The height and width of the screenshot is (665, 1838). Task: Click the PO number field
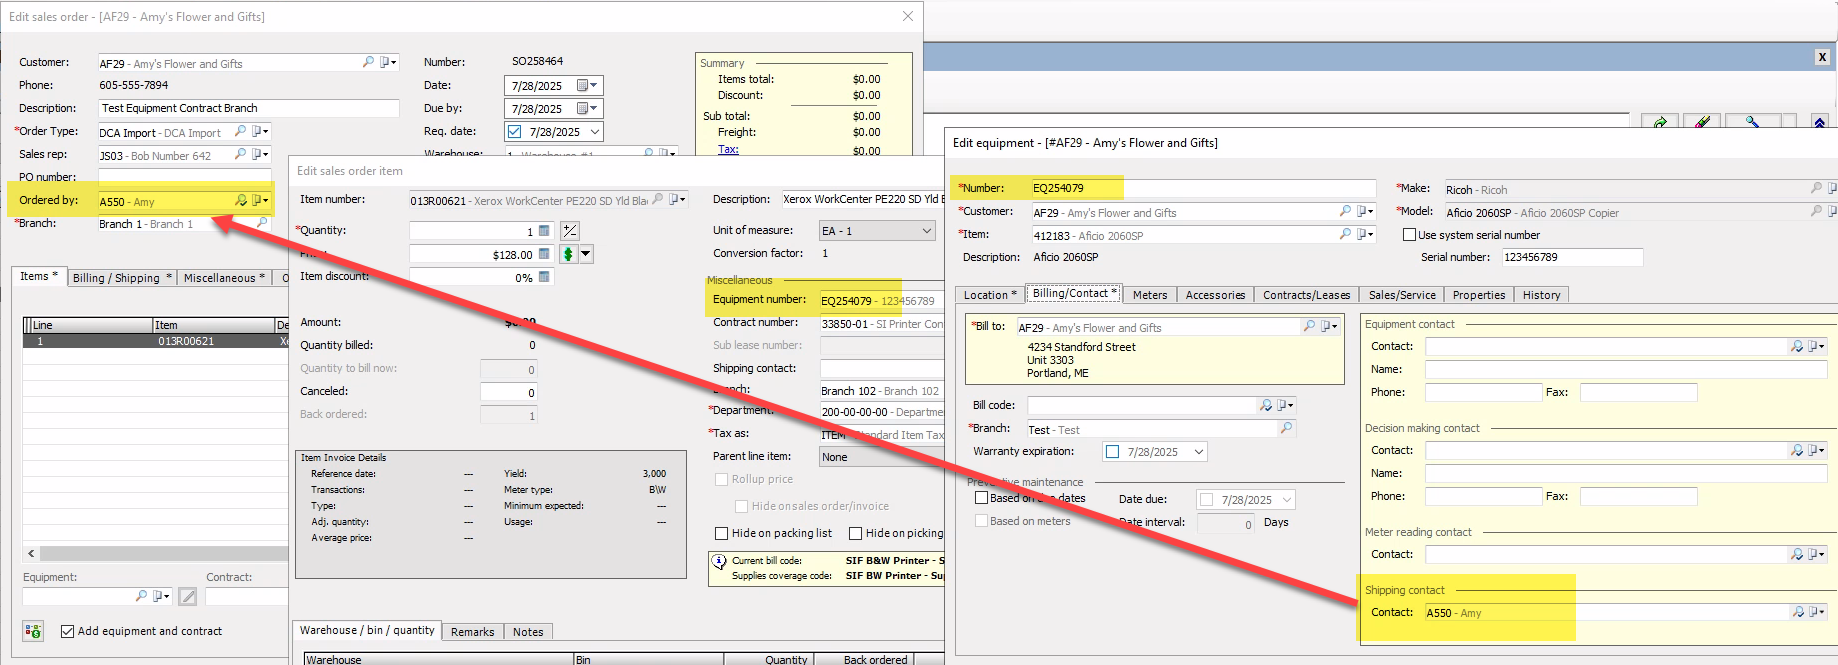tap(185, 176)
